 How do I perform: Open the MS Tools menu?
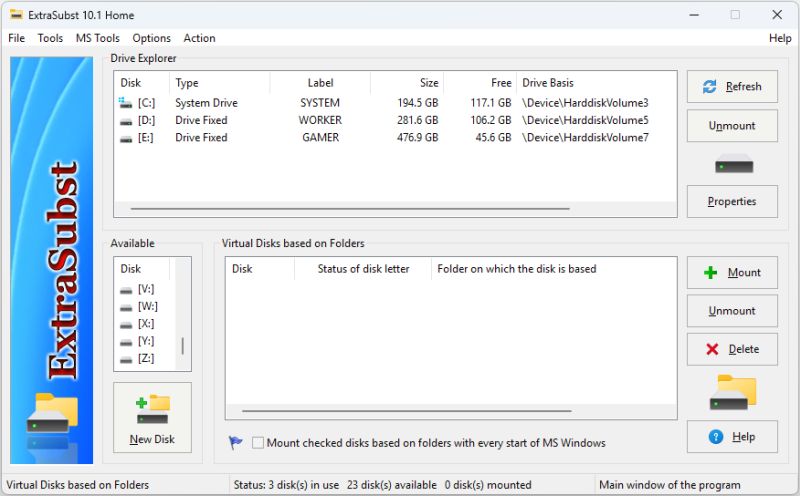(97, 38)
